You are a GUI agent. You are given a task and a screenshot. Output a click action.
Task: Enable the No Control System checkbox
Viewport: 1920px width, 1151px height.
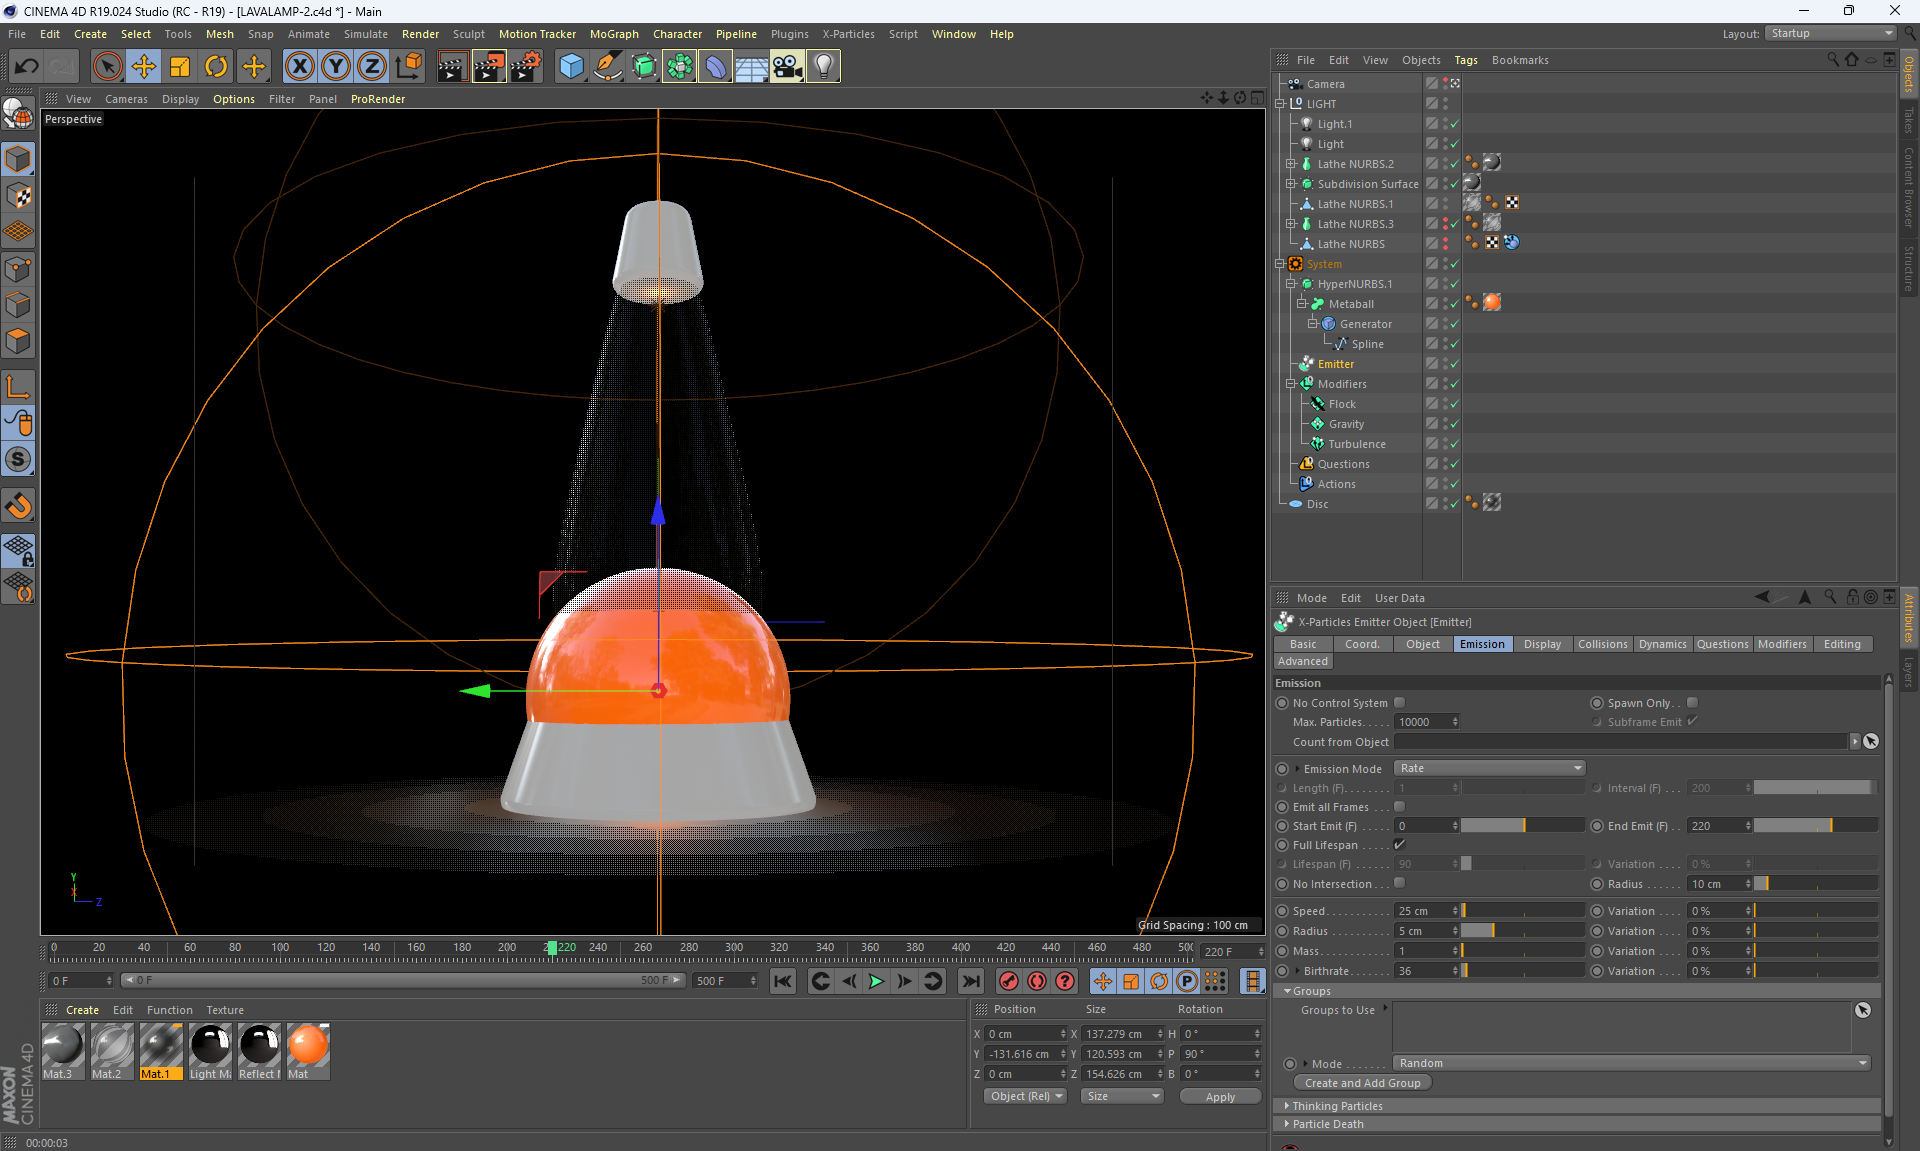point(1400,703)
